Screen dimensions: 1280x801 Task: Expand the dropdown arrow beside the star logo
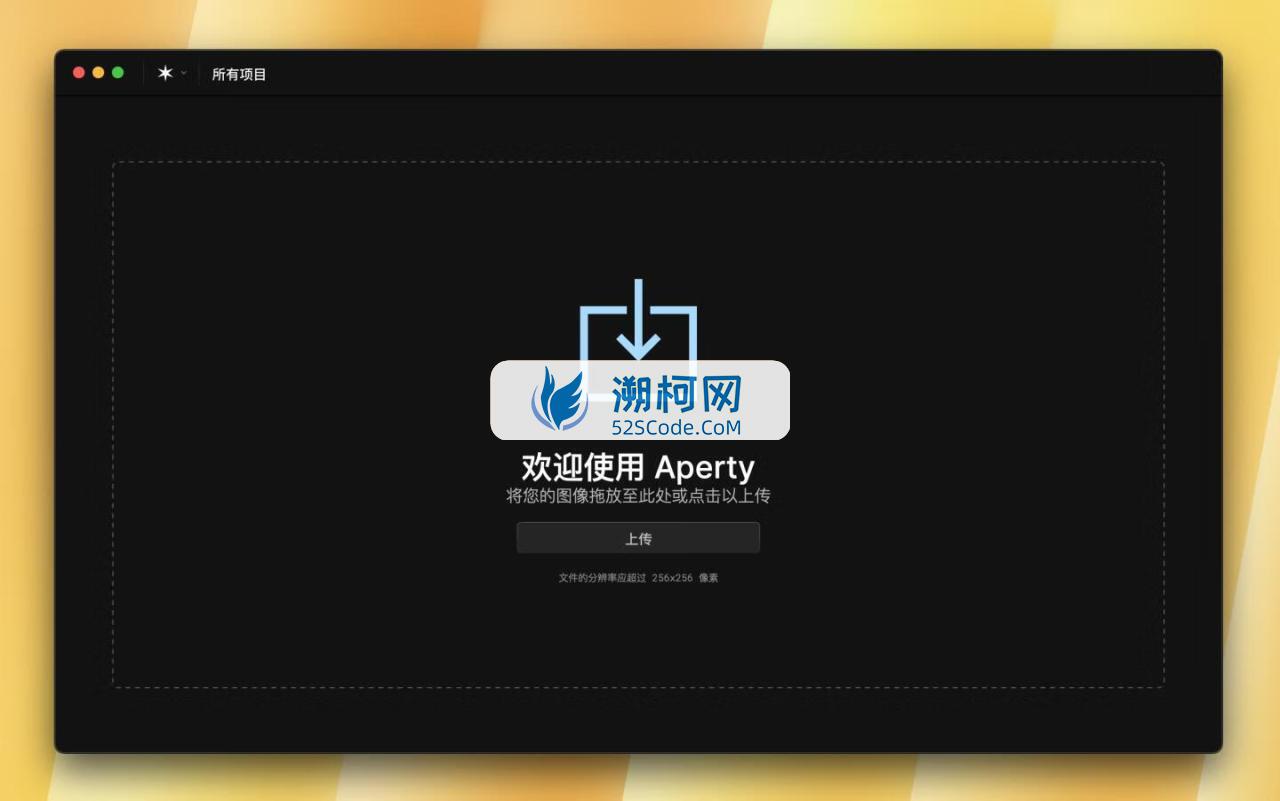[x=183, y=73]
